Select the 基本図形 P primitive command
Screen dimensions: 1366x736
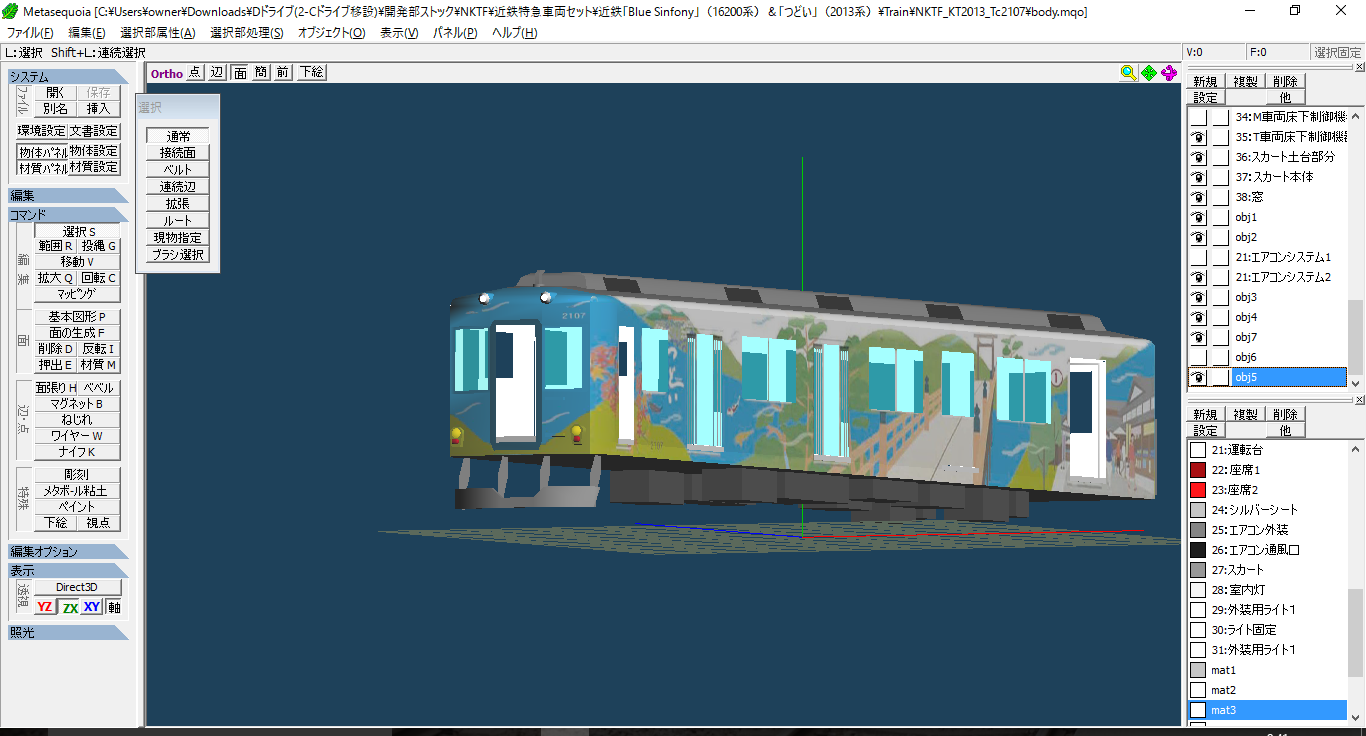click(77, 317)
